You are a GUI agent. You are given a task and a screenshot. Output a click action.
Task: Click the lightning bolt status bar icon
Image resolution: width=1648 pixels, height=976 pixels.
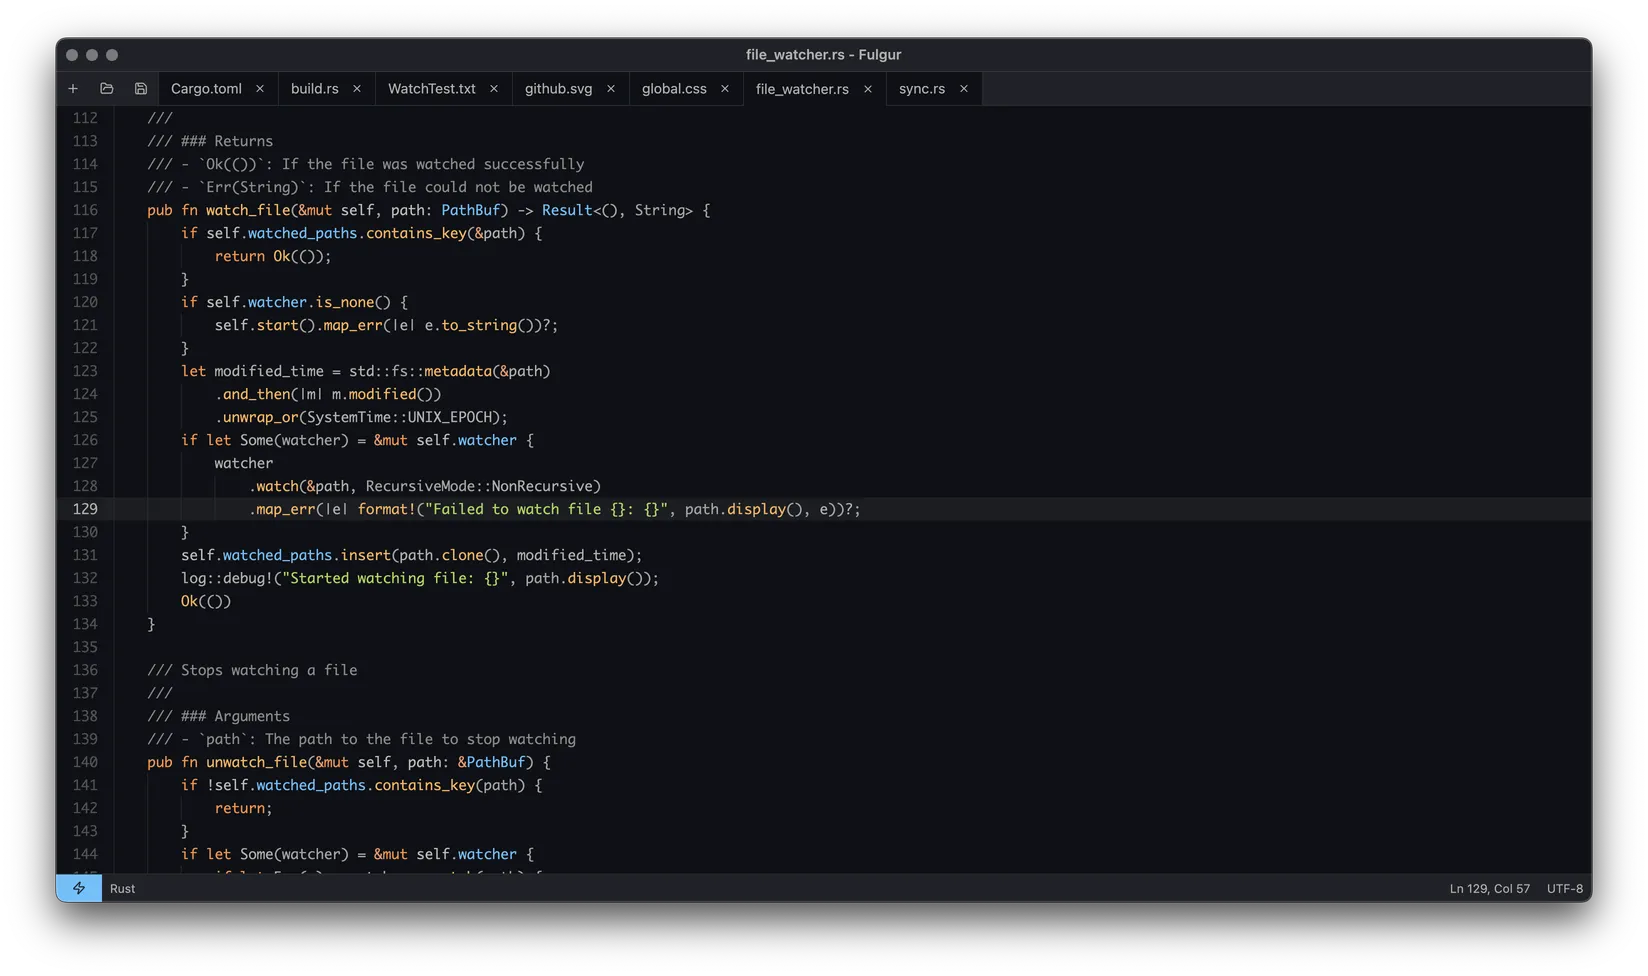point(79,888)
